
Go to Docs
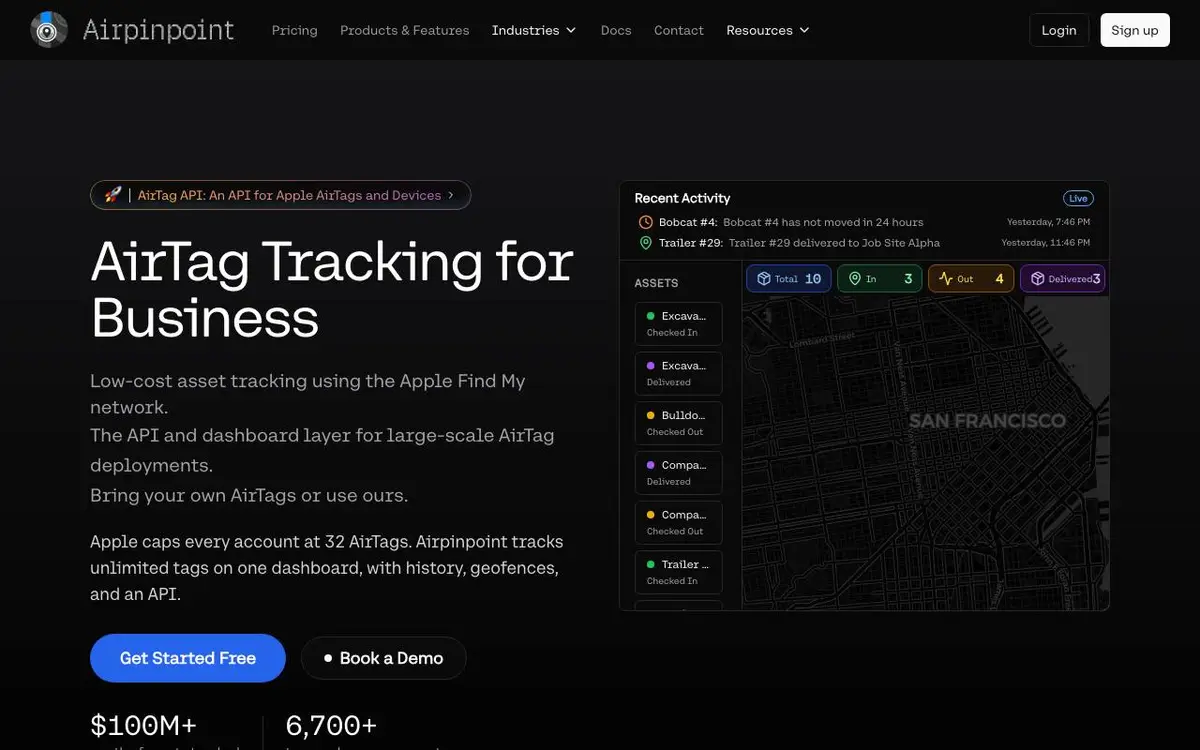tap(616, 30)
